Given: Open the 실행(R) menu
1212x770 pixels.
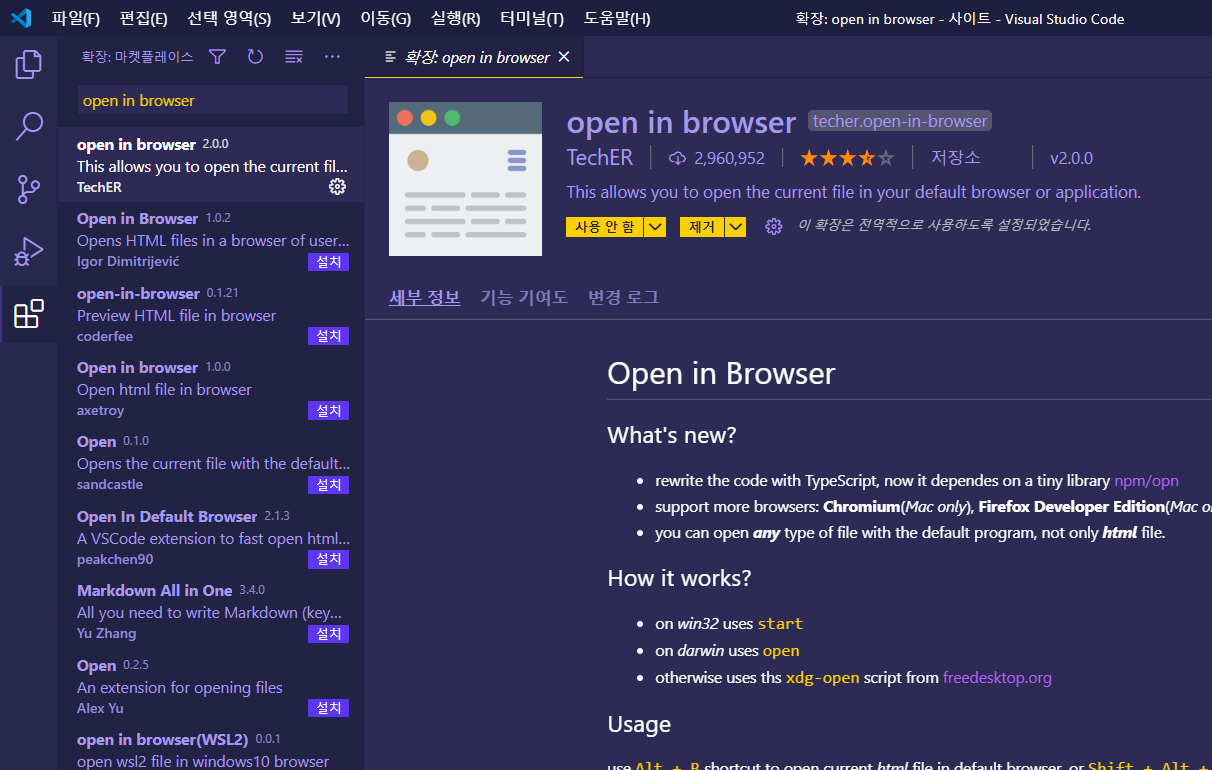Looking at the screenshot, I should (455, 18).
